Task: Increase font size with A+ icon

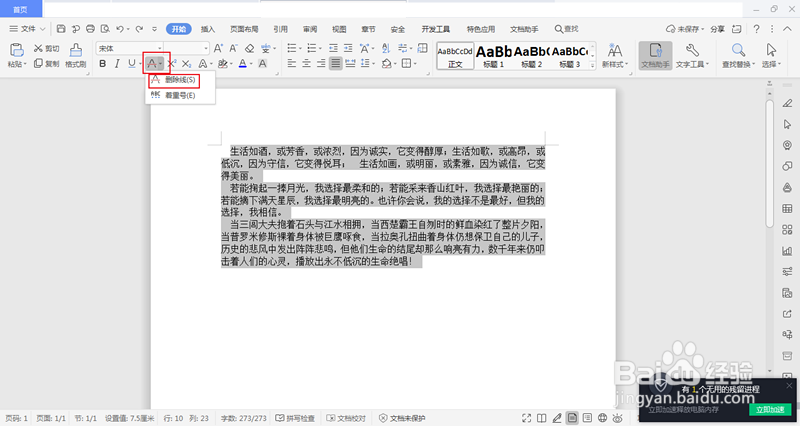Action: tap(218, 48)
